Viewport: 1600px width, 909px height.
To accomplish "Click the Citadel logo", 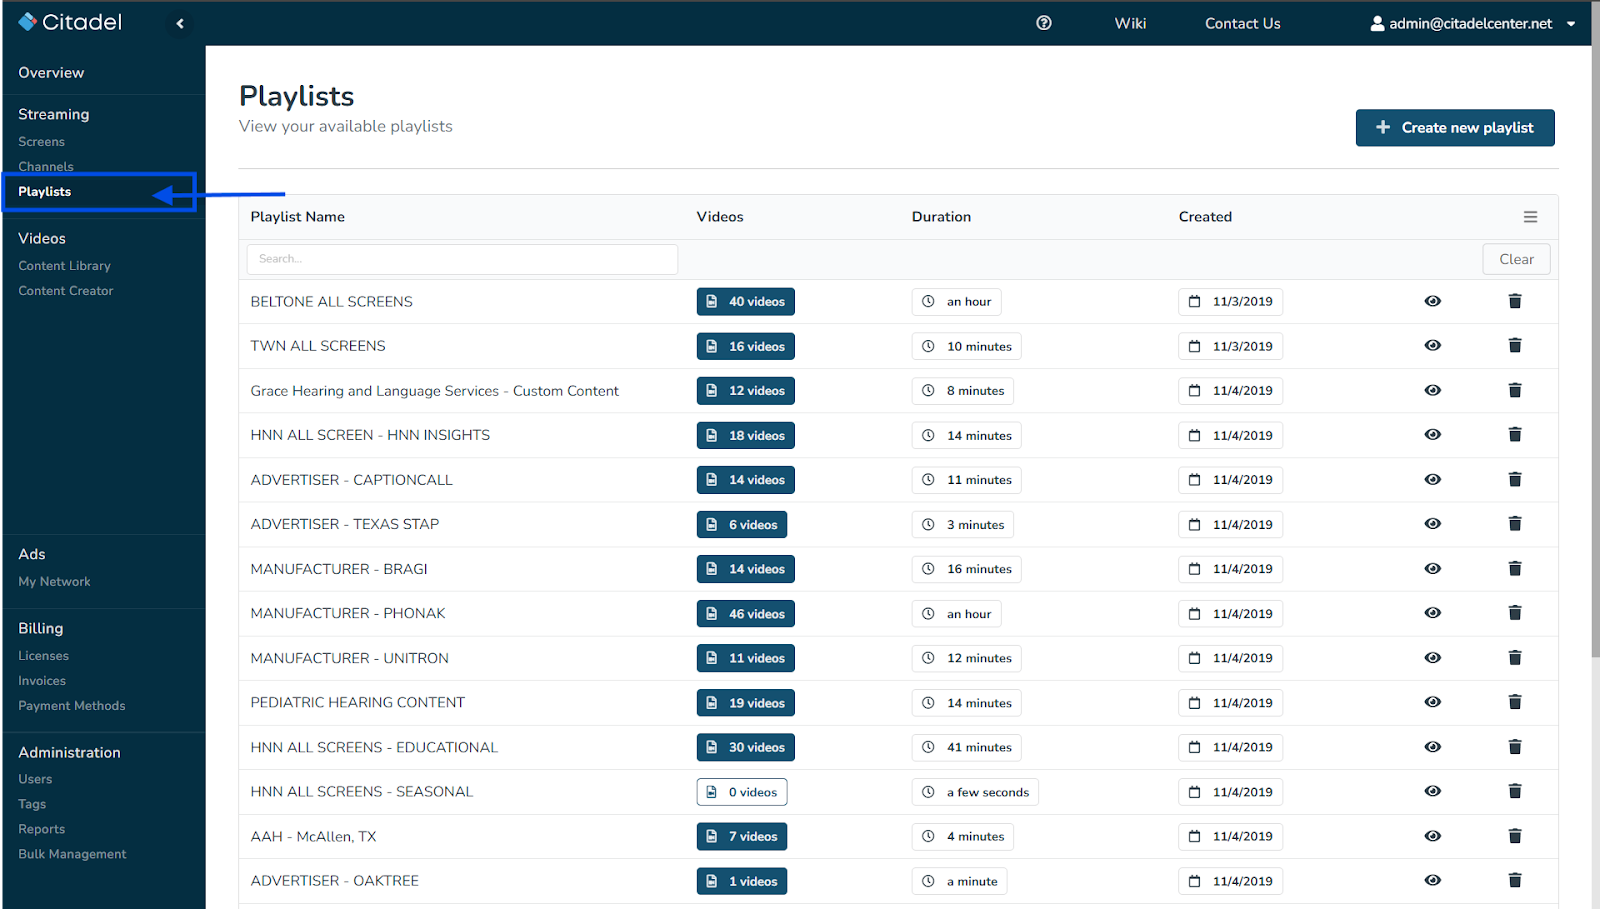I will [x=70, y=22].
